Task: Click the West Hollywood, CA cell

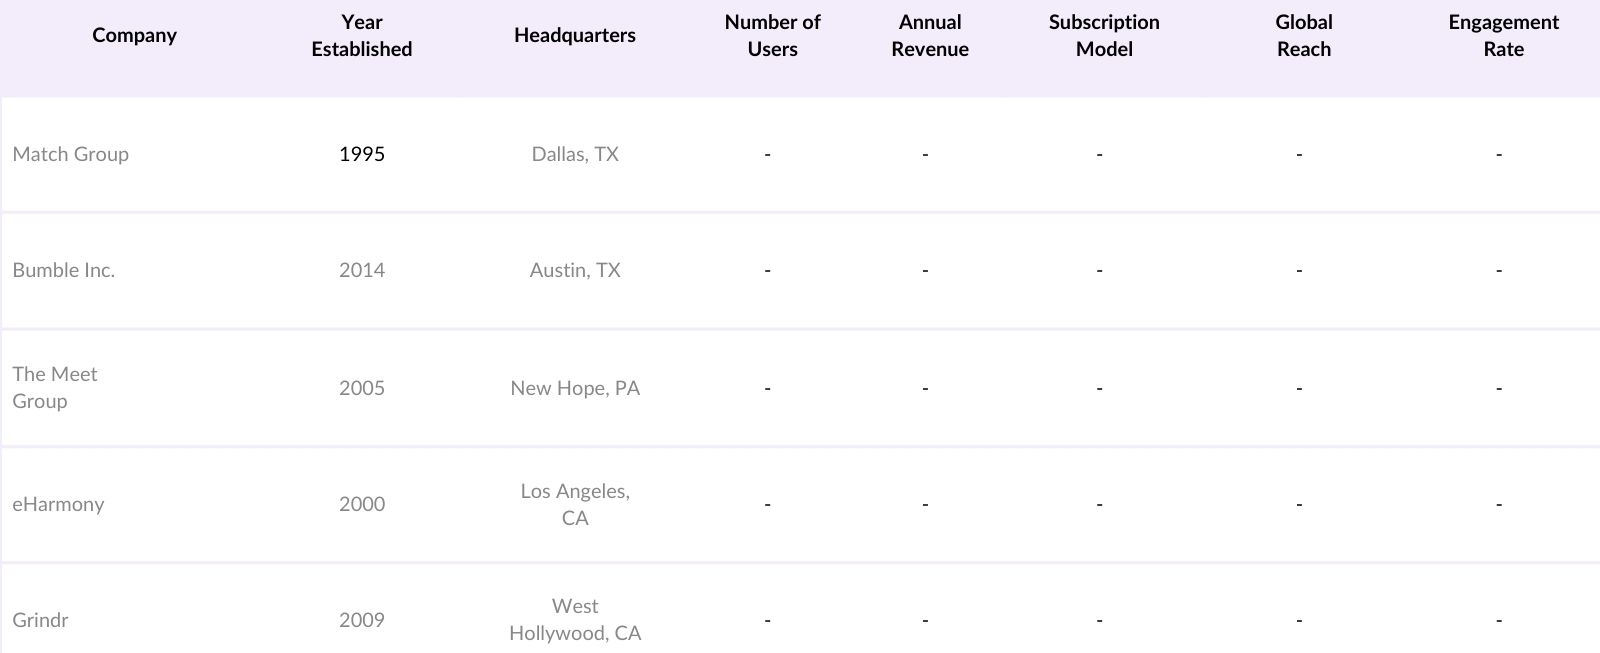Action: coord(574,620)
